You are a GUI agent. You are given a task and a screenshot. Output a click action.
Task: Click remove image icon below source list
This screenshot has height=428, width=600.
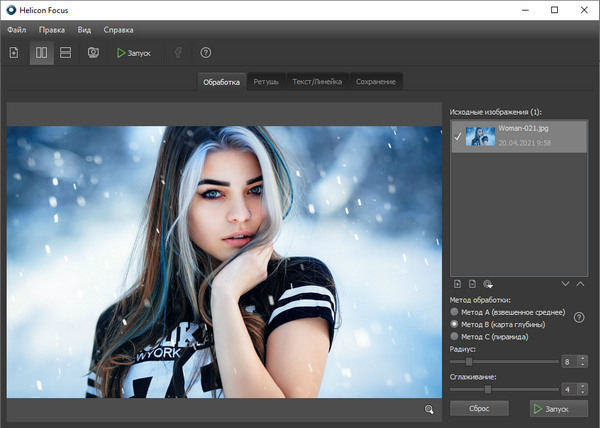point(472,285)
